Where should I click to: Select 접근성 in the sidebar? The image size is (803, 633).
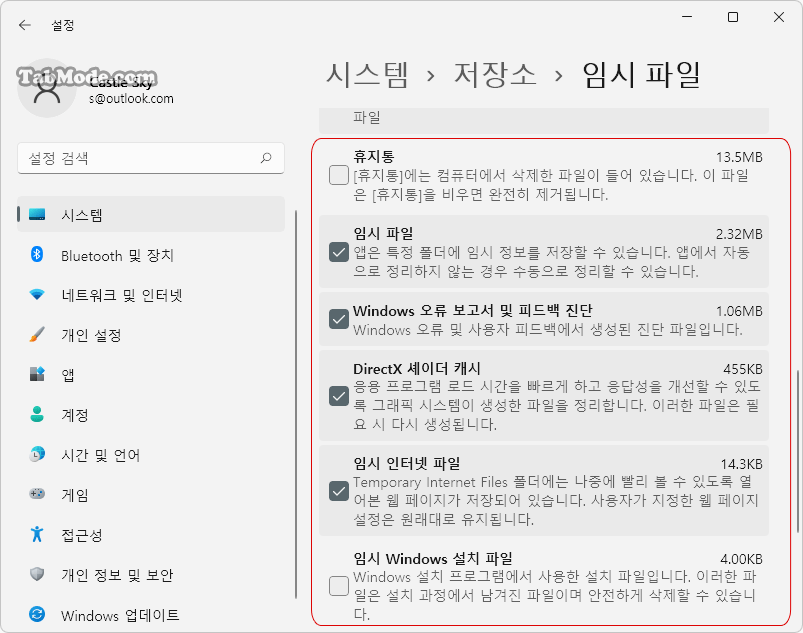[151, 534]
